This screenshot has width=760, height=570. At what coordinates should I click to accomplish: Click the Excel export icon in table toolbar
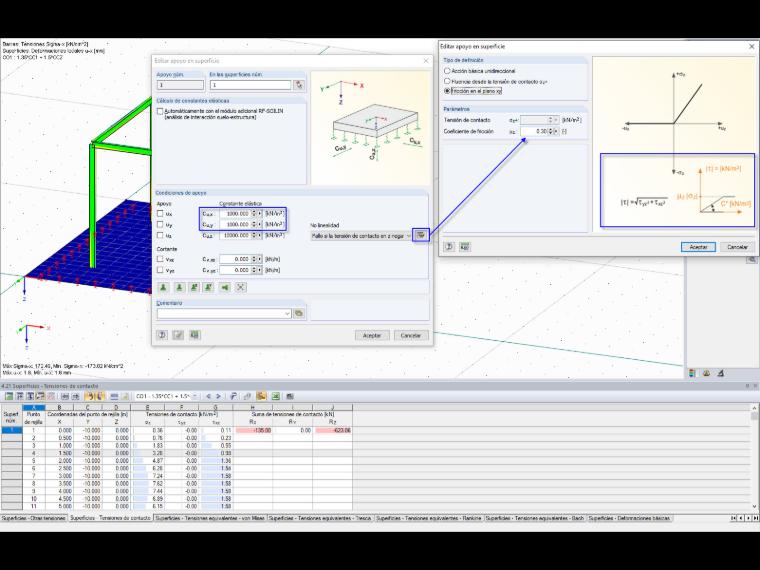click(x=276, y=396)
